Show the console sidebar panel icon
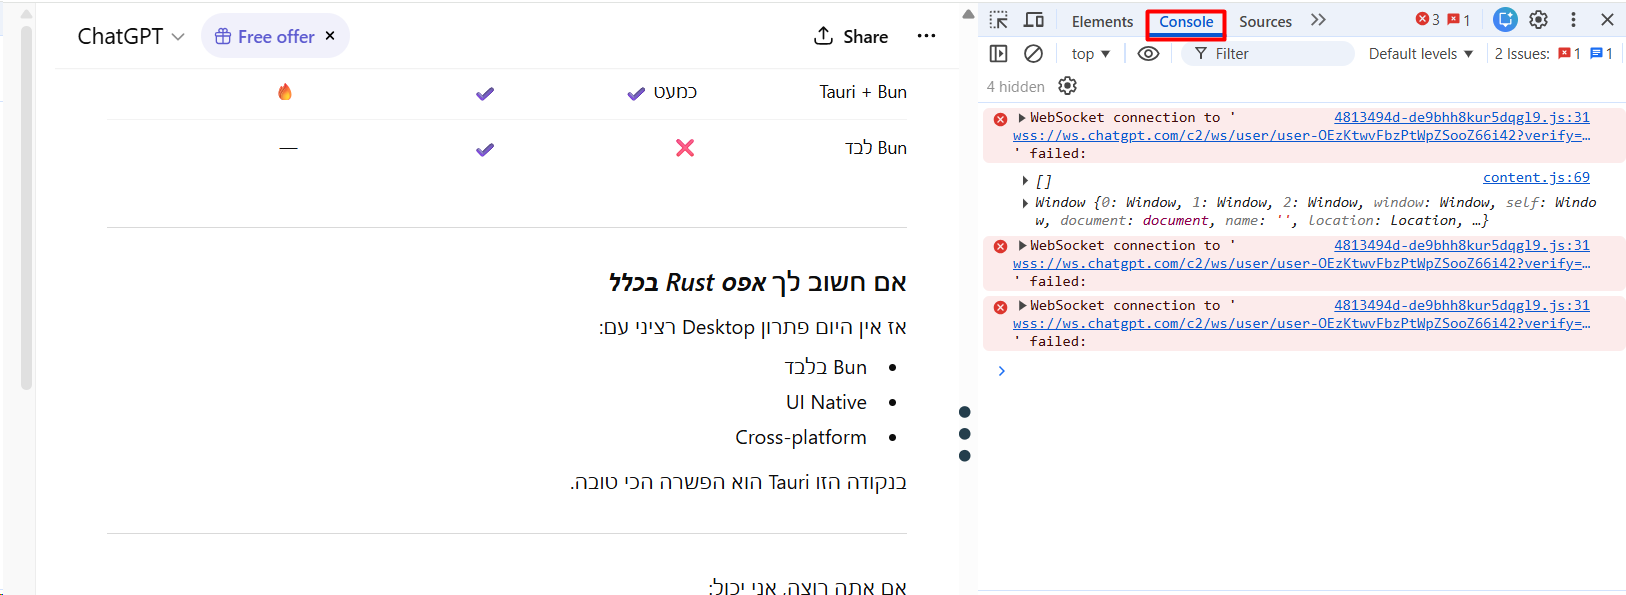Viewport: 1626px width, 595px height. point(998,54)
